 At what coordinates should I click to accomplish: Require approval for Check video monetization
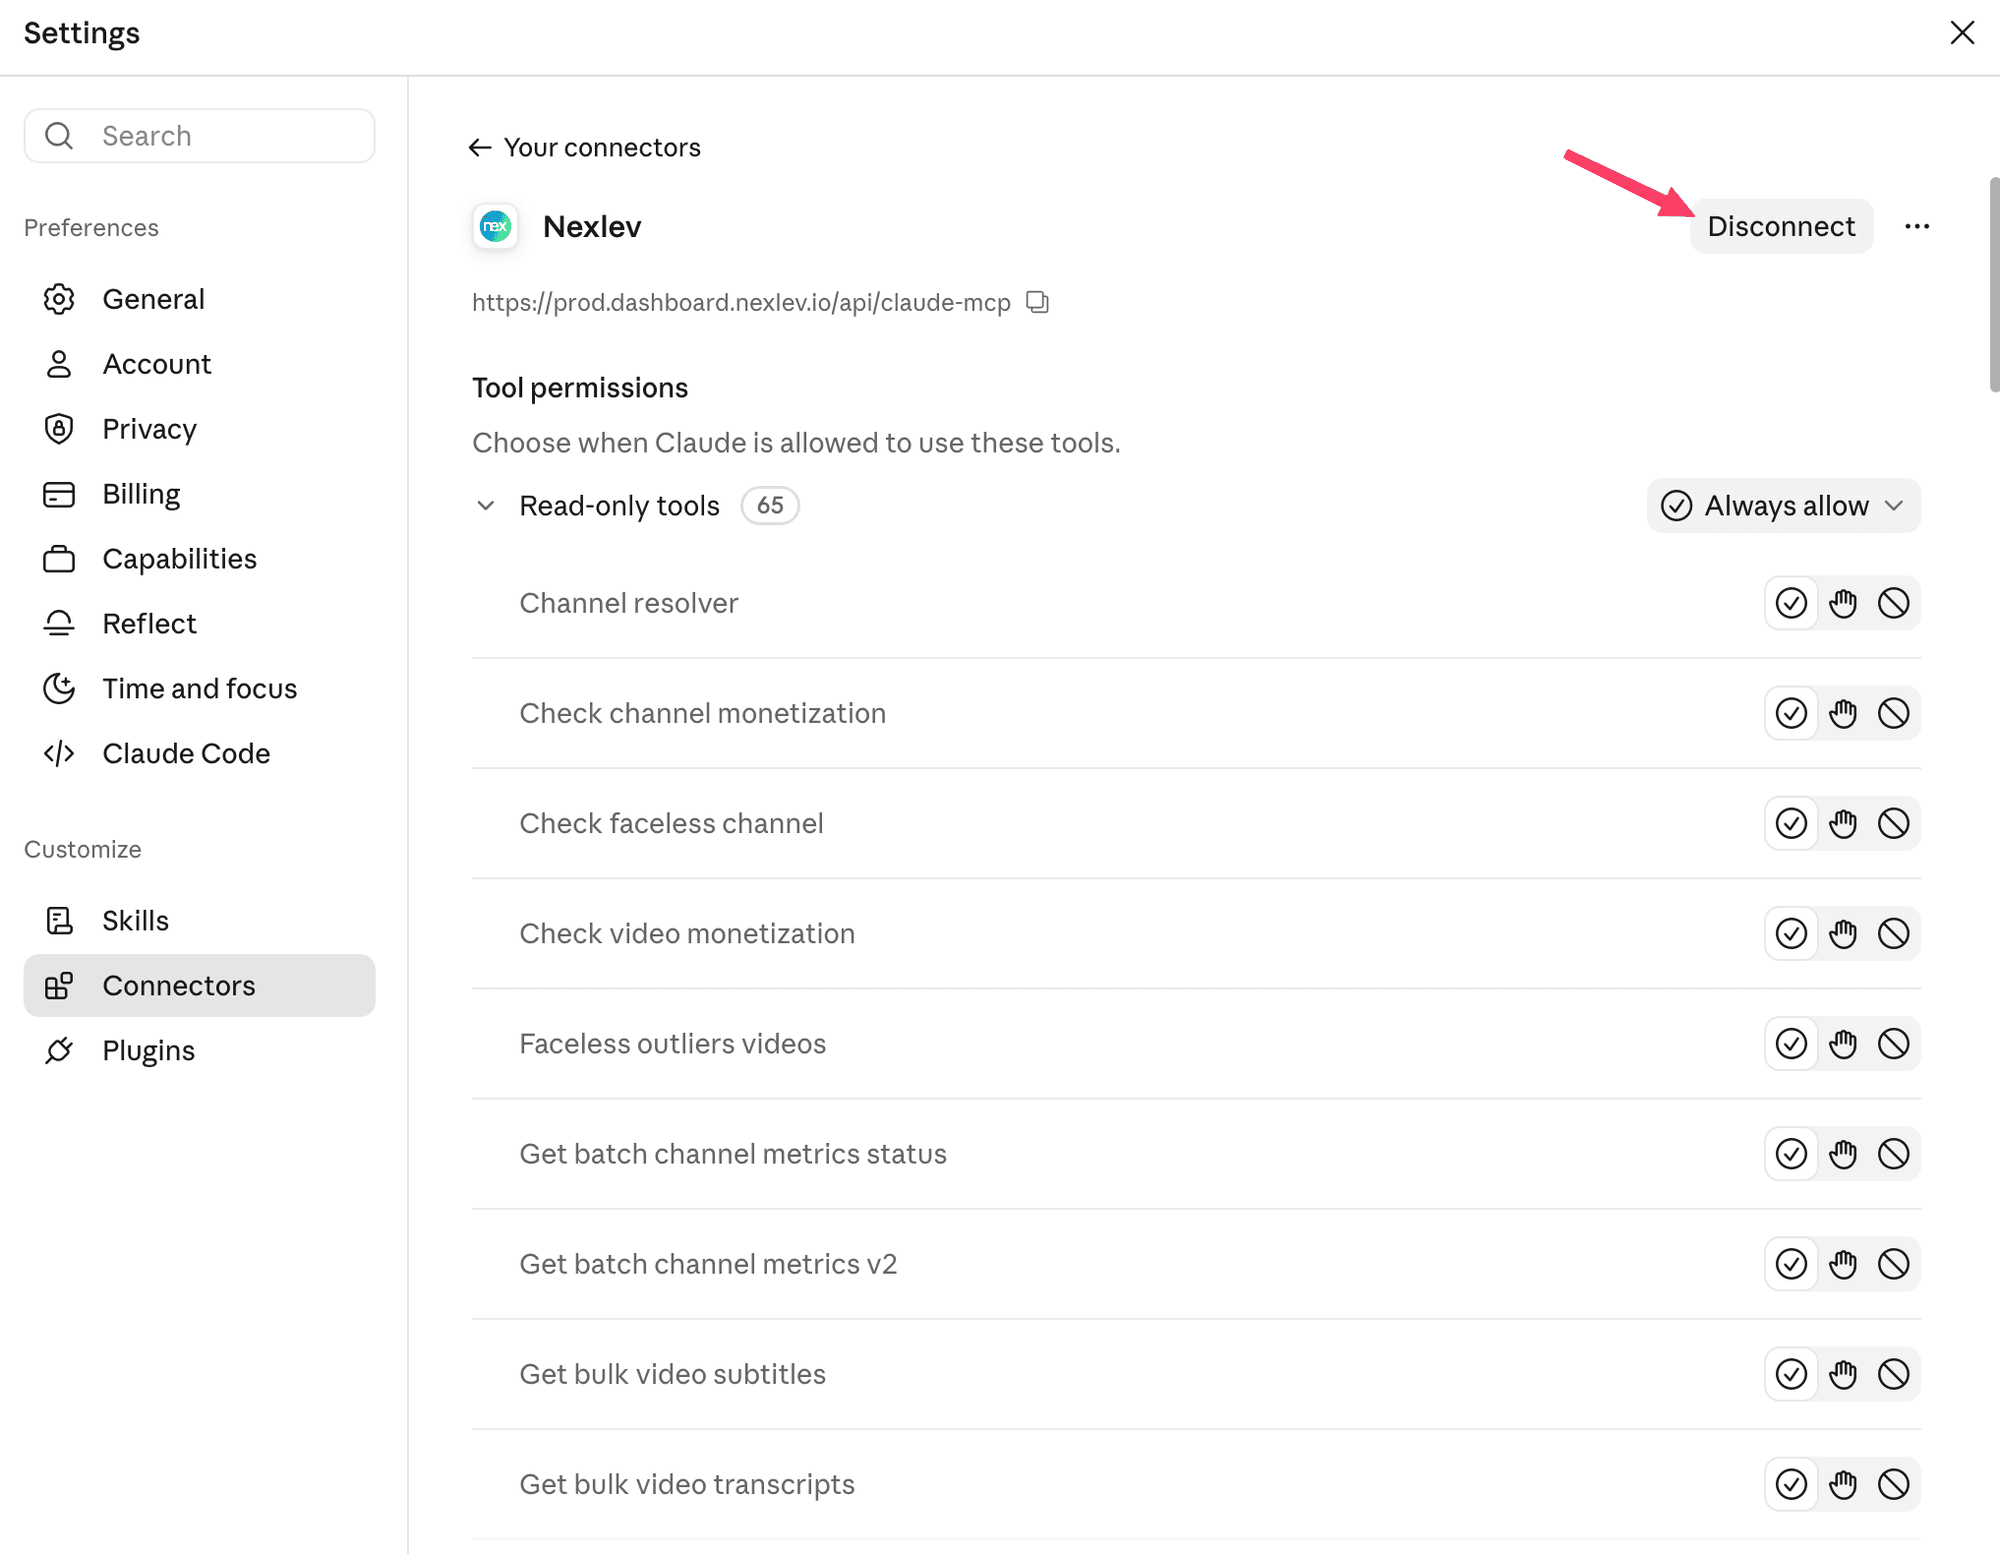1843,933
